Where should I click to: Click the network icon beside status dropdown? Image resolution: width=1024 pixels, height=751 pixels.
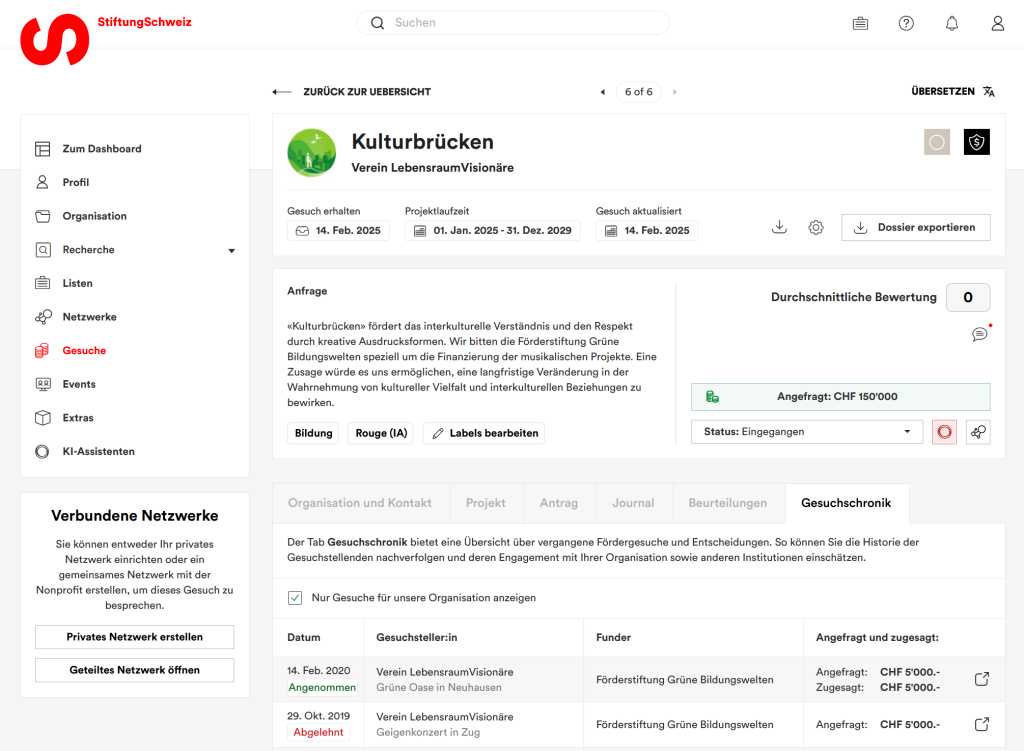(978, 432)
